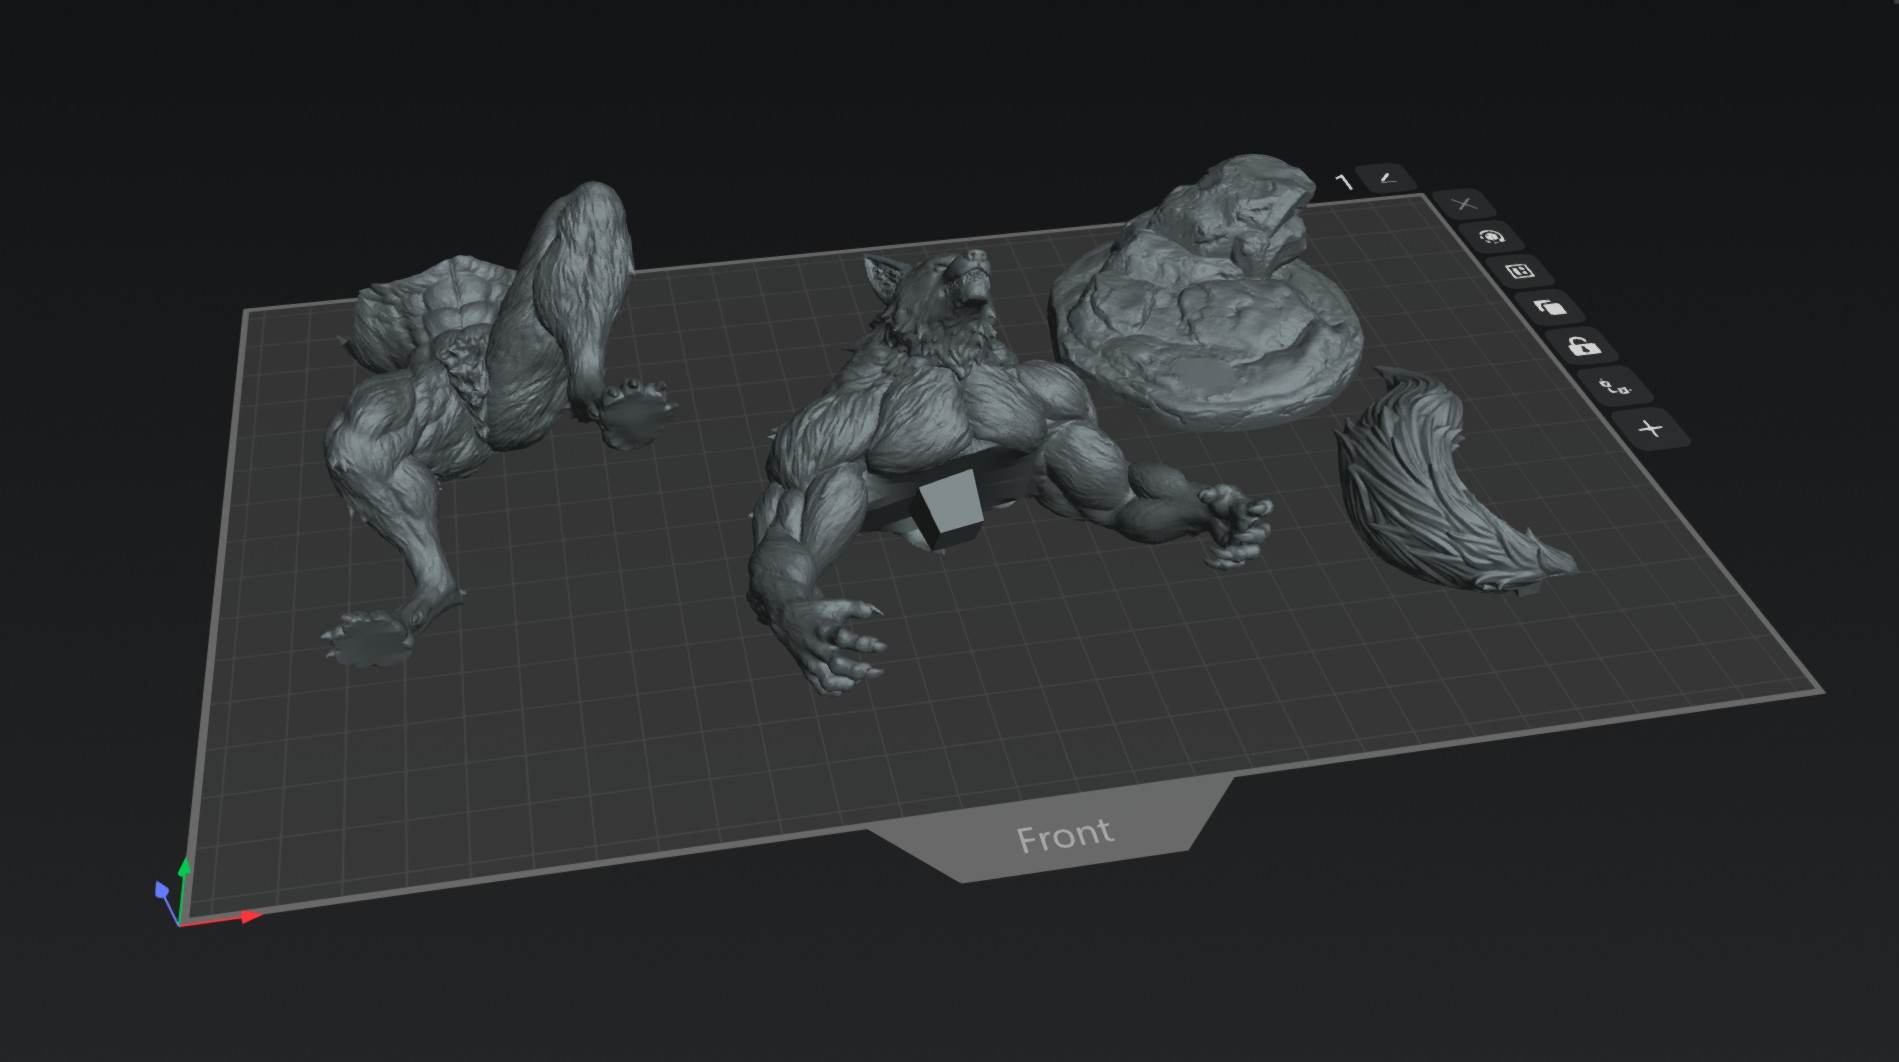Open plate settings icon below padlock

coord(1615,386)
